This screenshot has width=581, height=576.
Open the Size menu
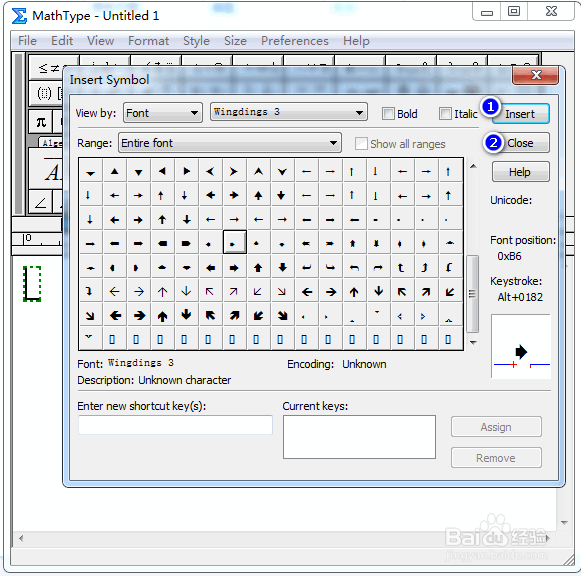click(x=235, y=41)
